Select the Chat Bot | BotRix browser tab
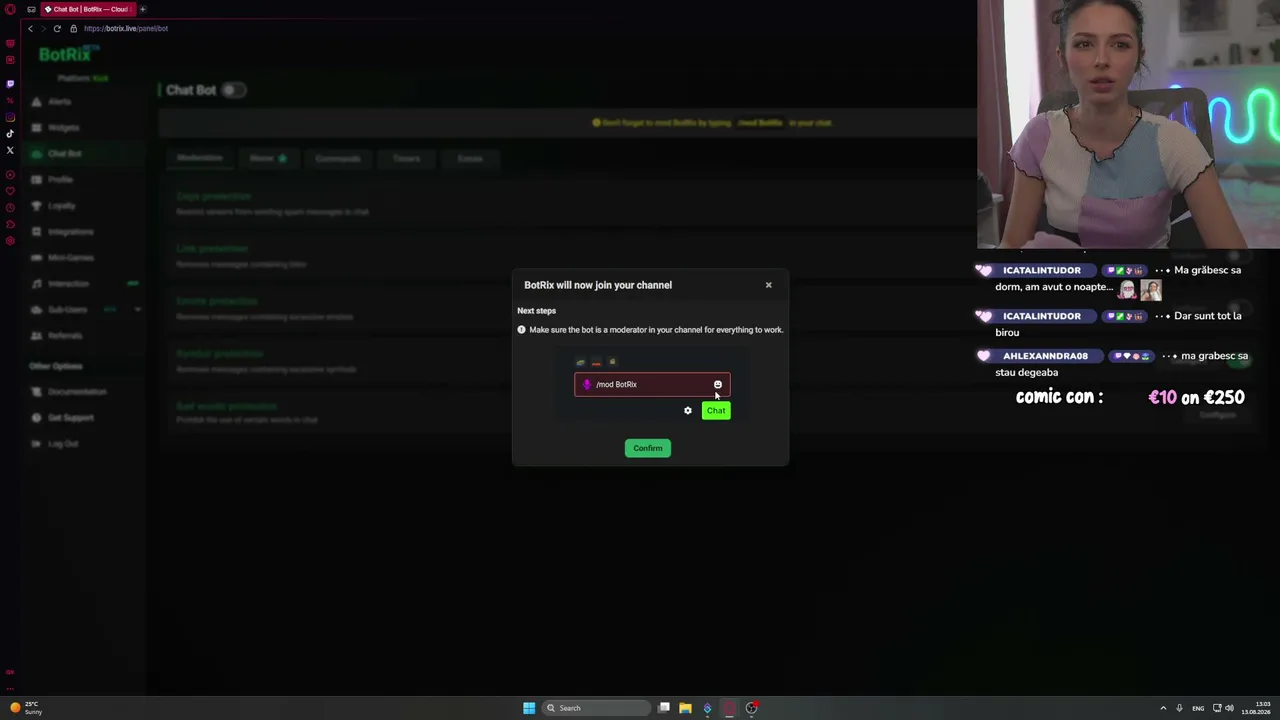Screen dimensions: 1280x720 (x=89, y=9)
